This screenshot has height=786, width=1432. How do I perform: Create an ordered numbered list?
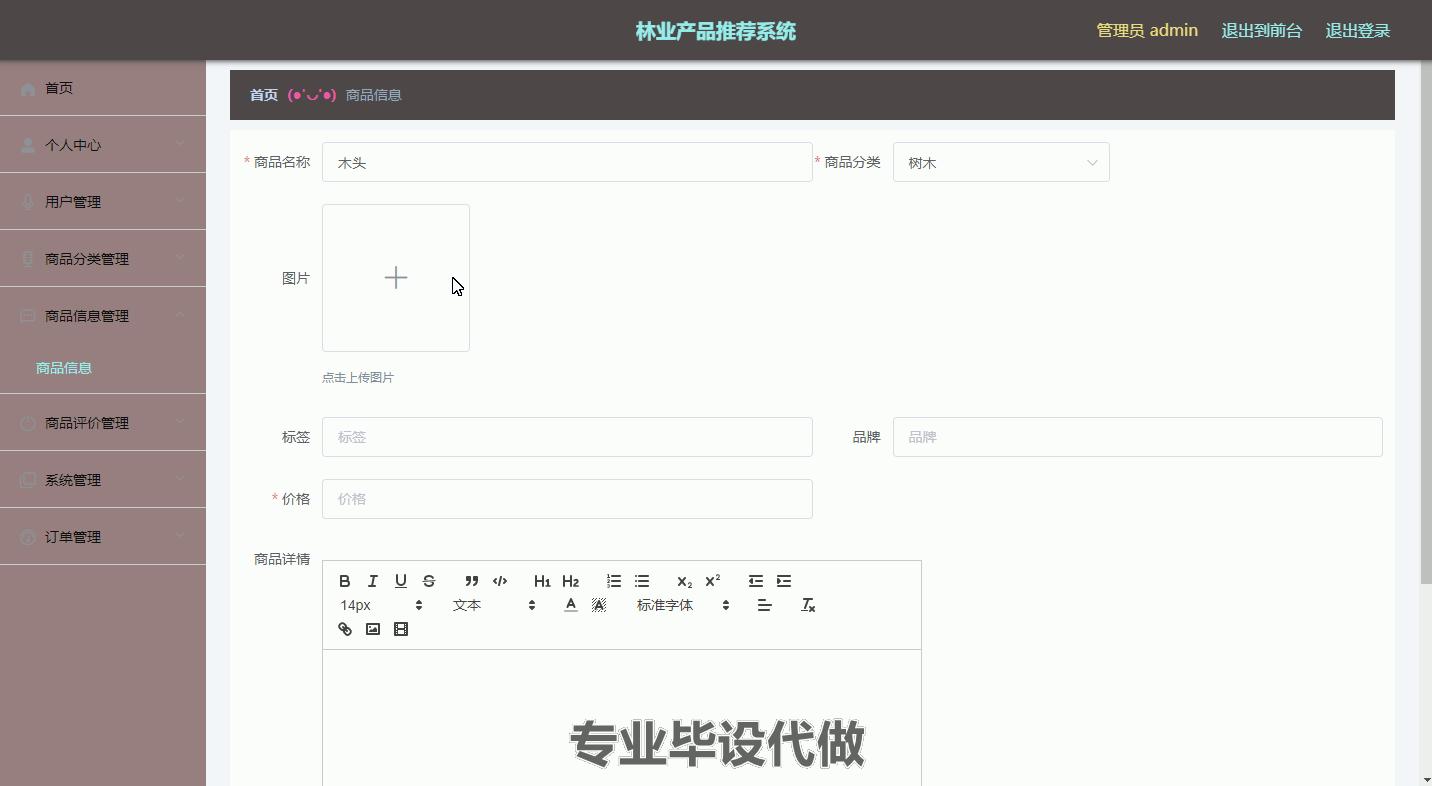pos(614,581)
